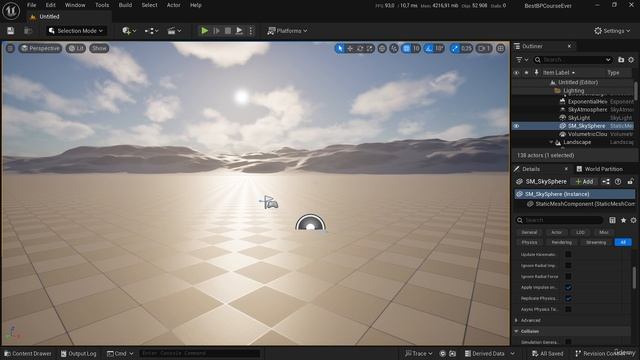Toggle scale snapping icon
Viewport: 640px width, 360px height.
(x=454, y=48)
